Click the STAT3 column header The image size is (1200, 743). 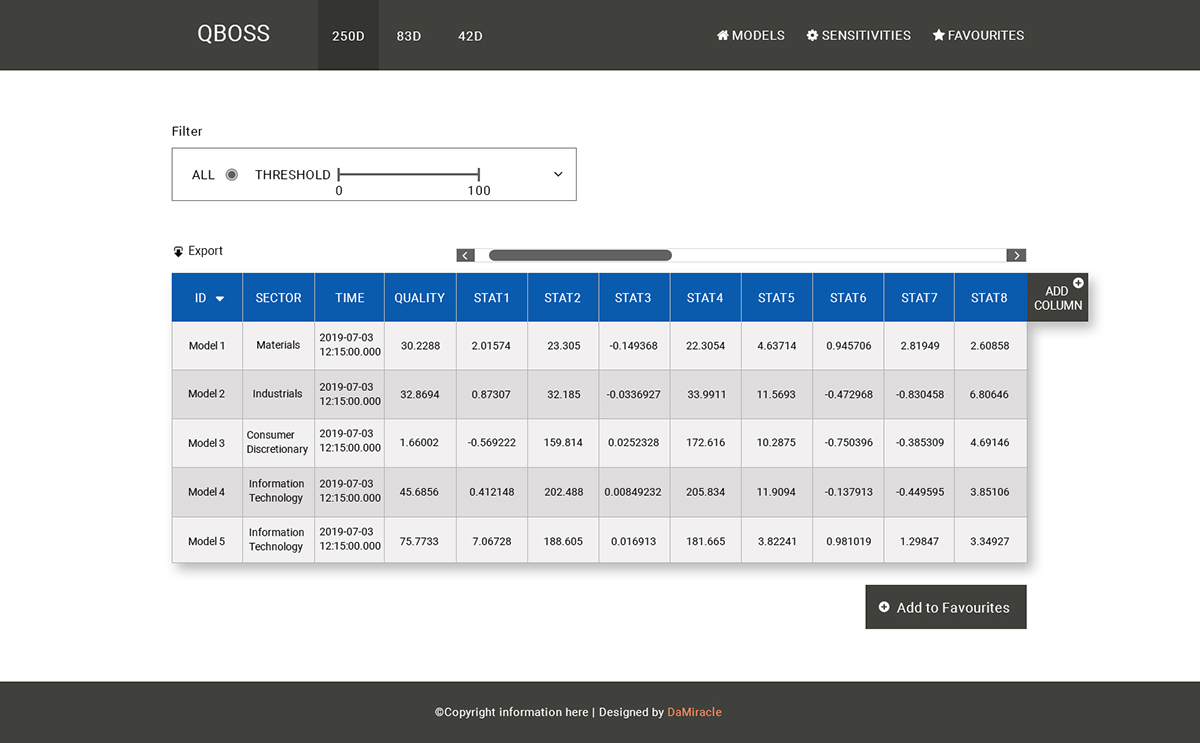click(x=634, y=298)
